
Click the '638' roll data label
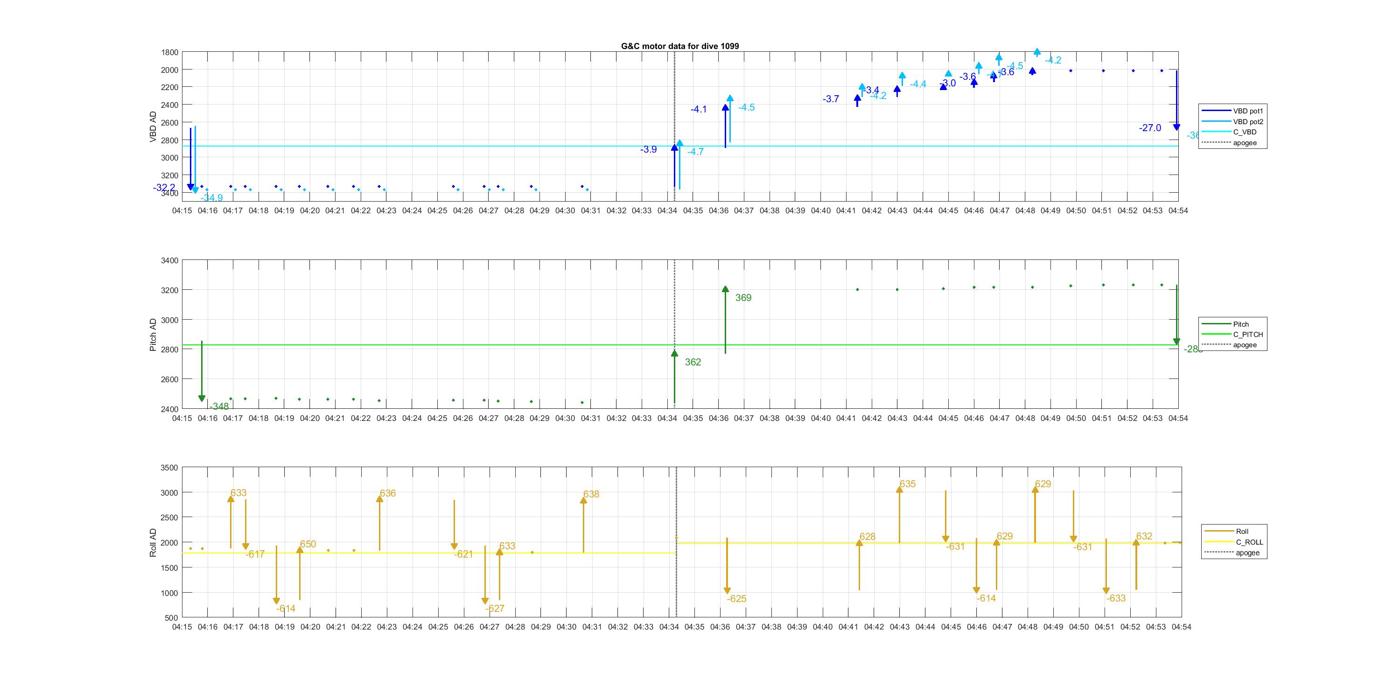coord(591,494)
